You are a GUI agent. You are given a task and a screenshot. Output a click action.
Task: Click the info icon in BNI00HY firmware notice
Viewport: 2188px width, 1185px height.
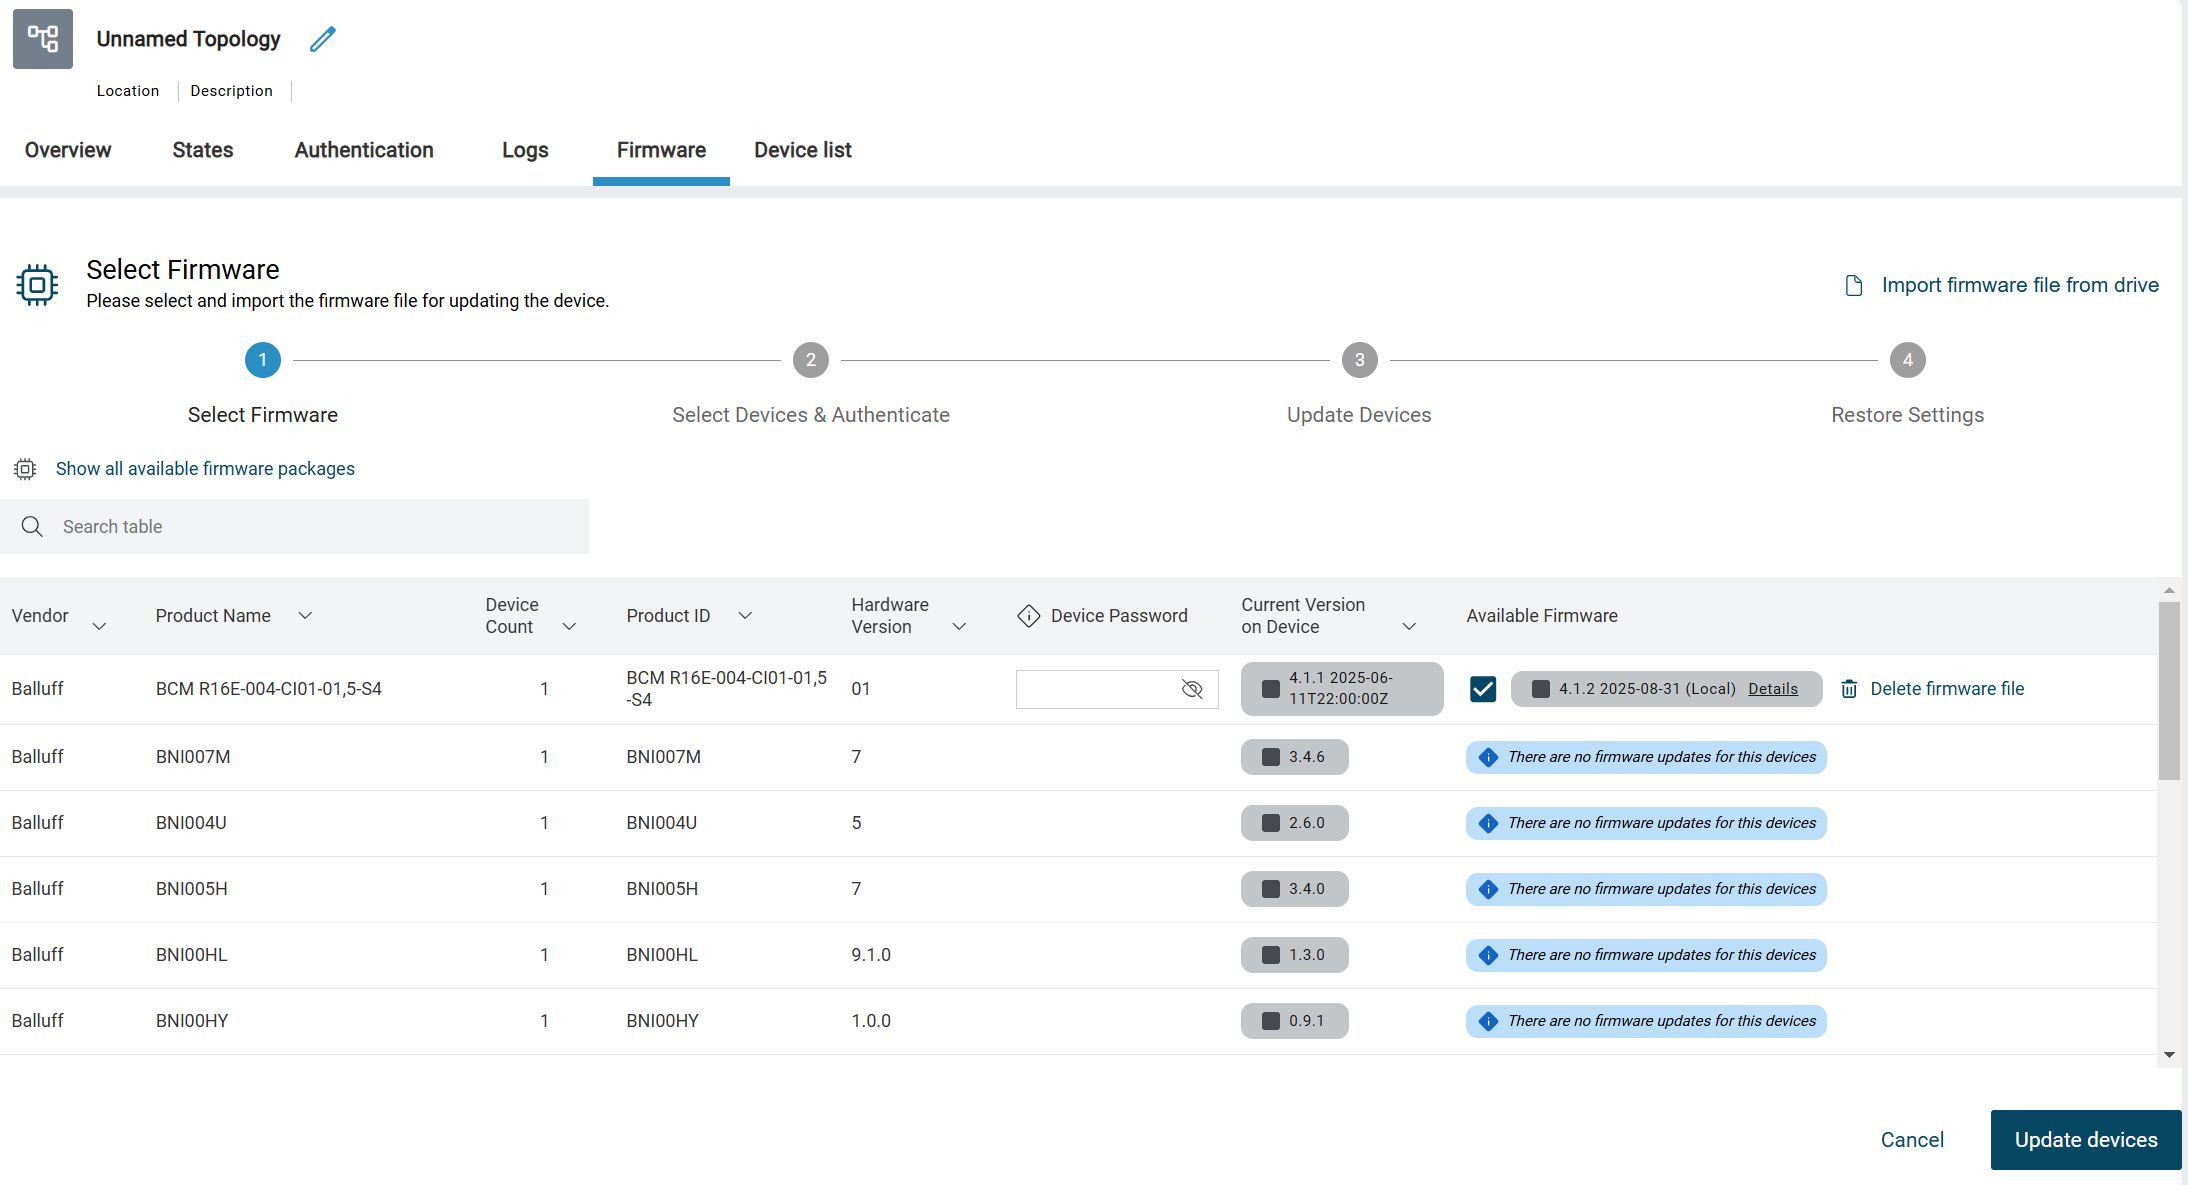1488,1021
